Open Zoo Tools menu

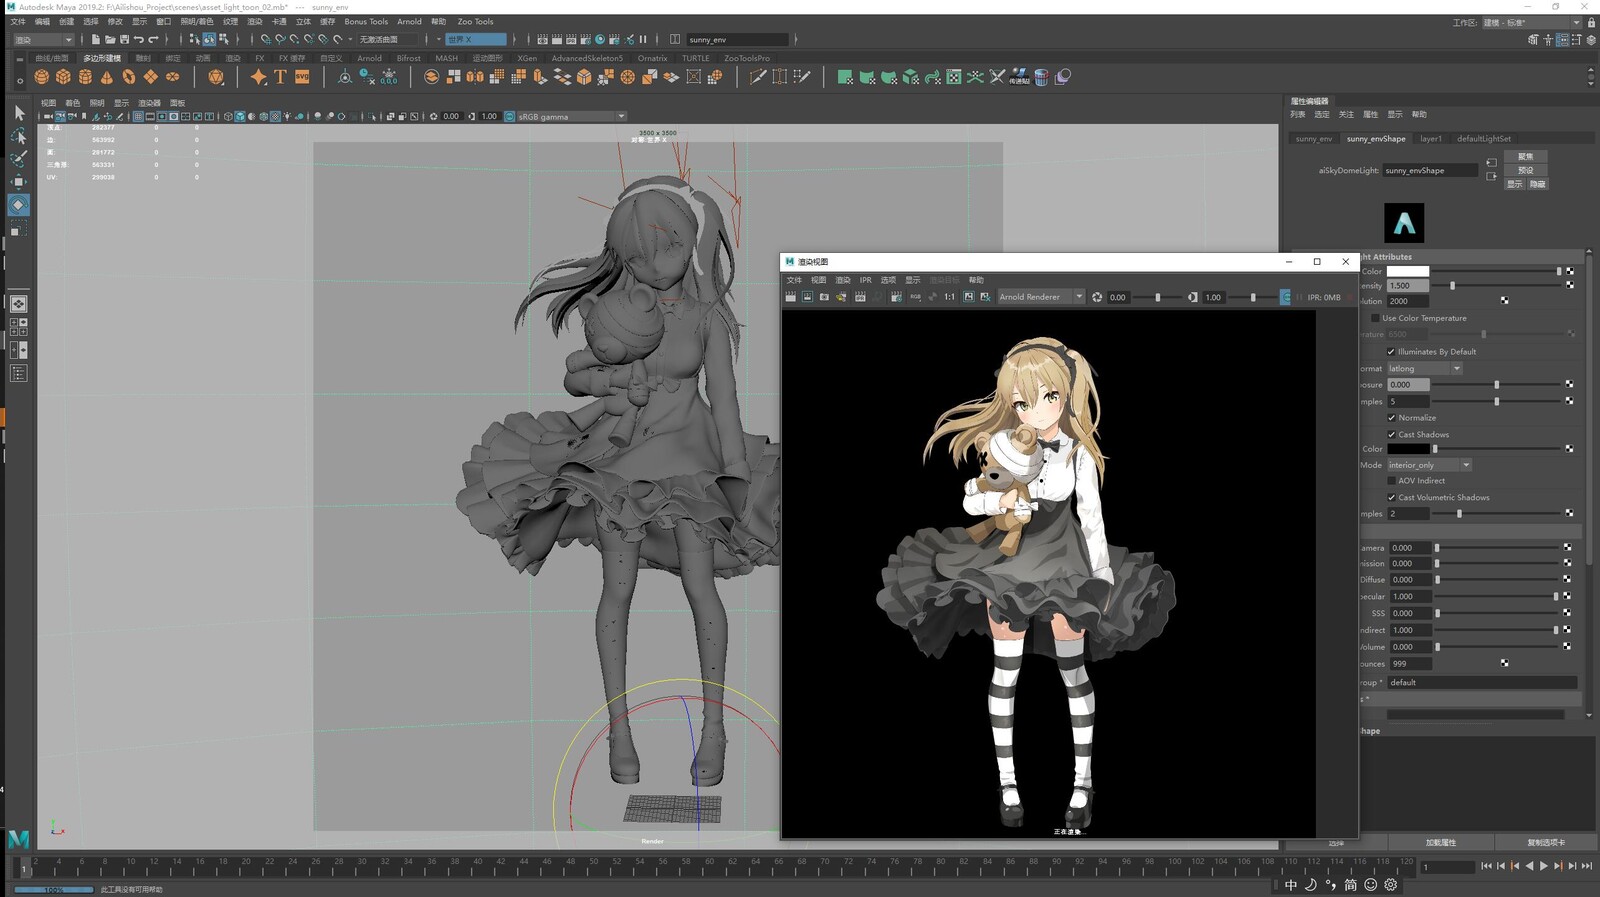coord(475,22)
